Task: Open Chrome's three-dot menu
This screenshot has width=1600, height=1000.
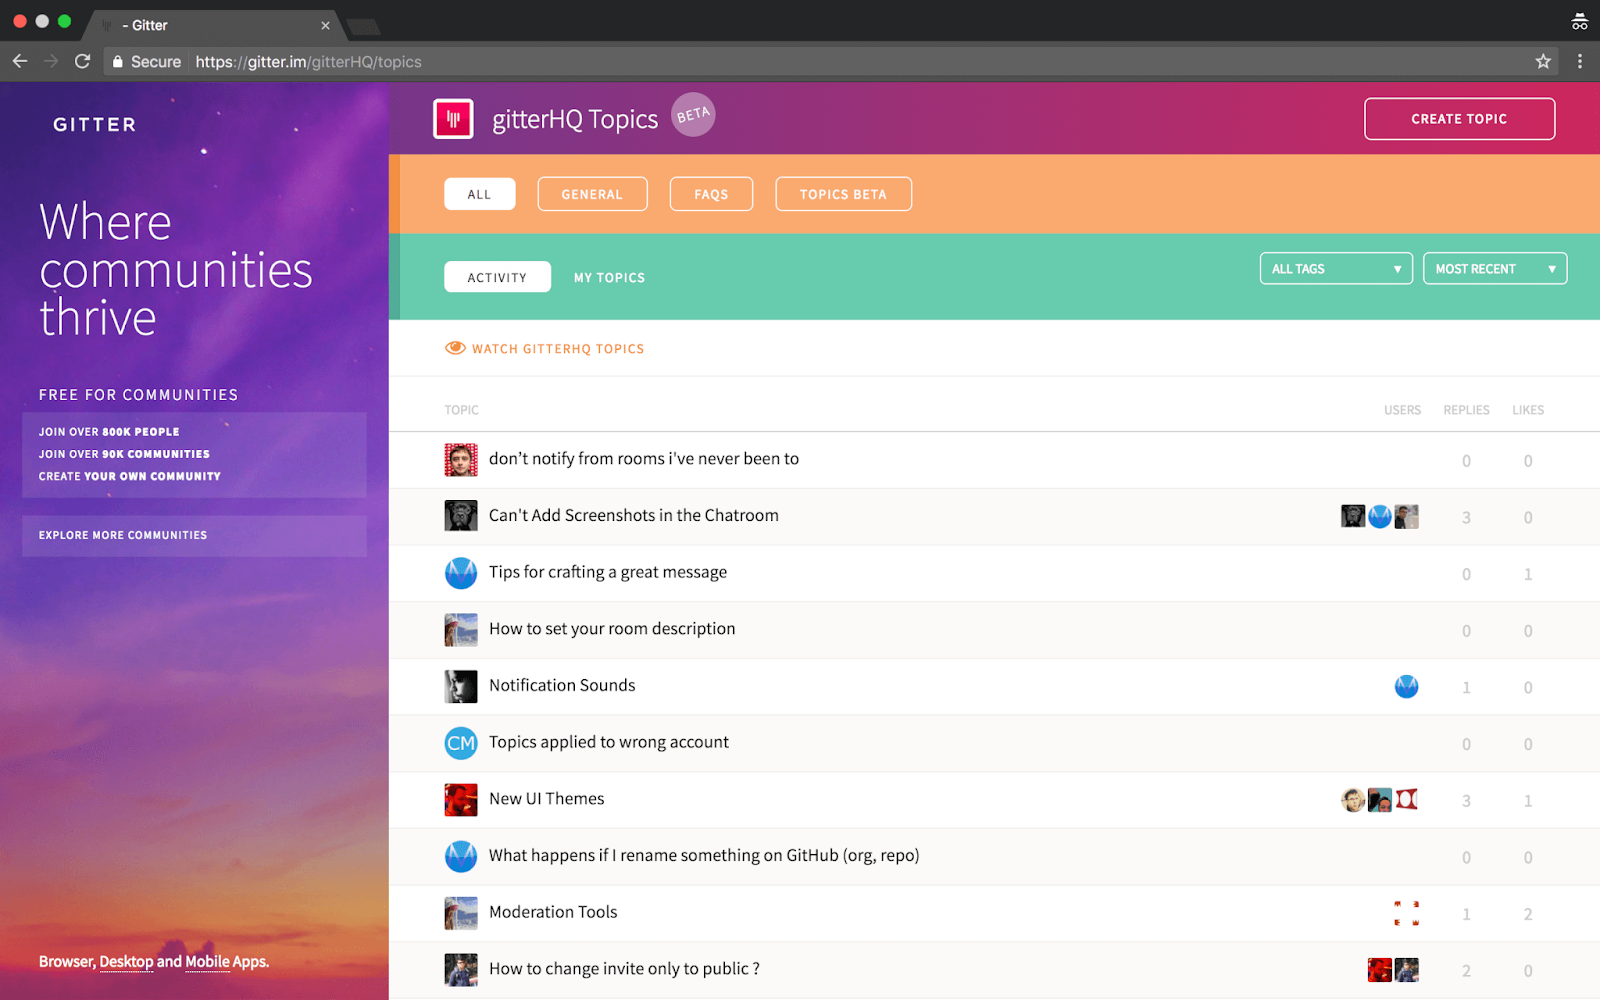Action: click(x=1579, y=62)
